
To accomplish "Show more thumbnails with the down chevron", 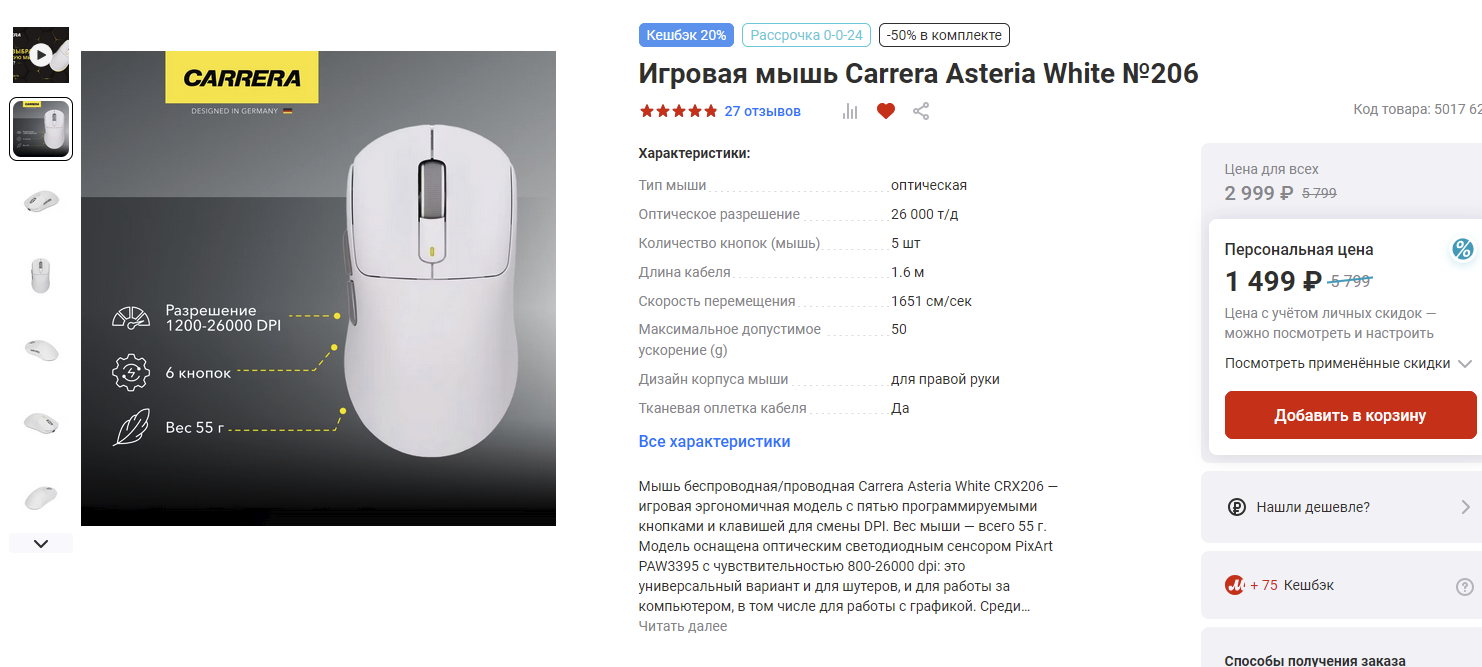I will pos(41,544).
